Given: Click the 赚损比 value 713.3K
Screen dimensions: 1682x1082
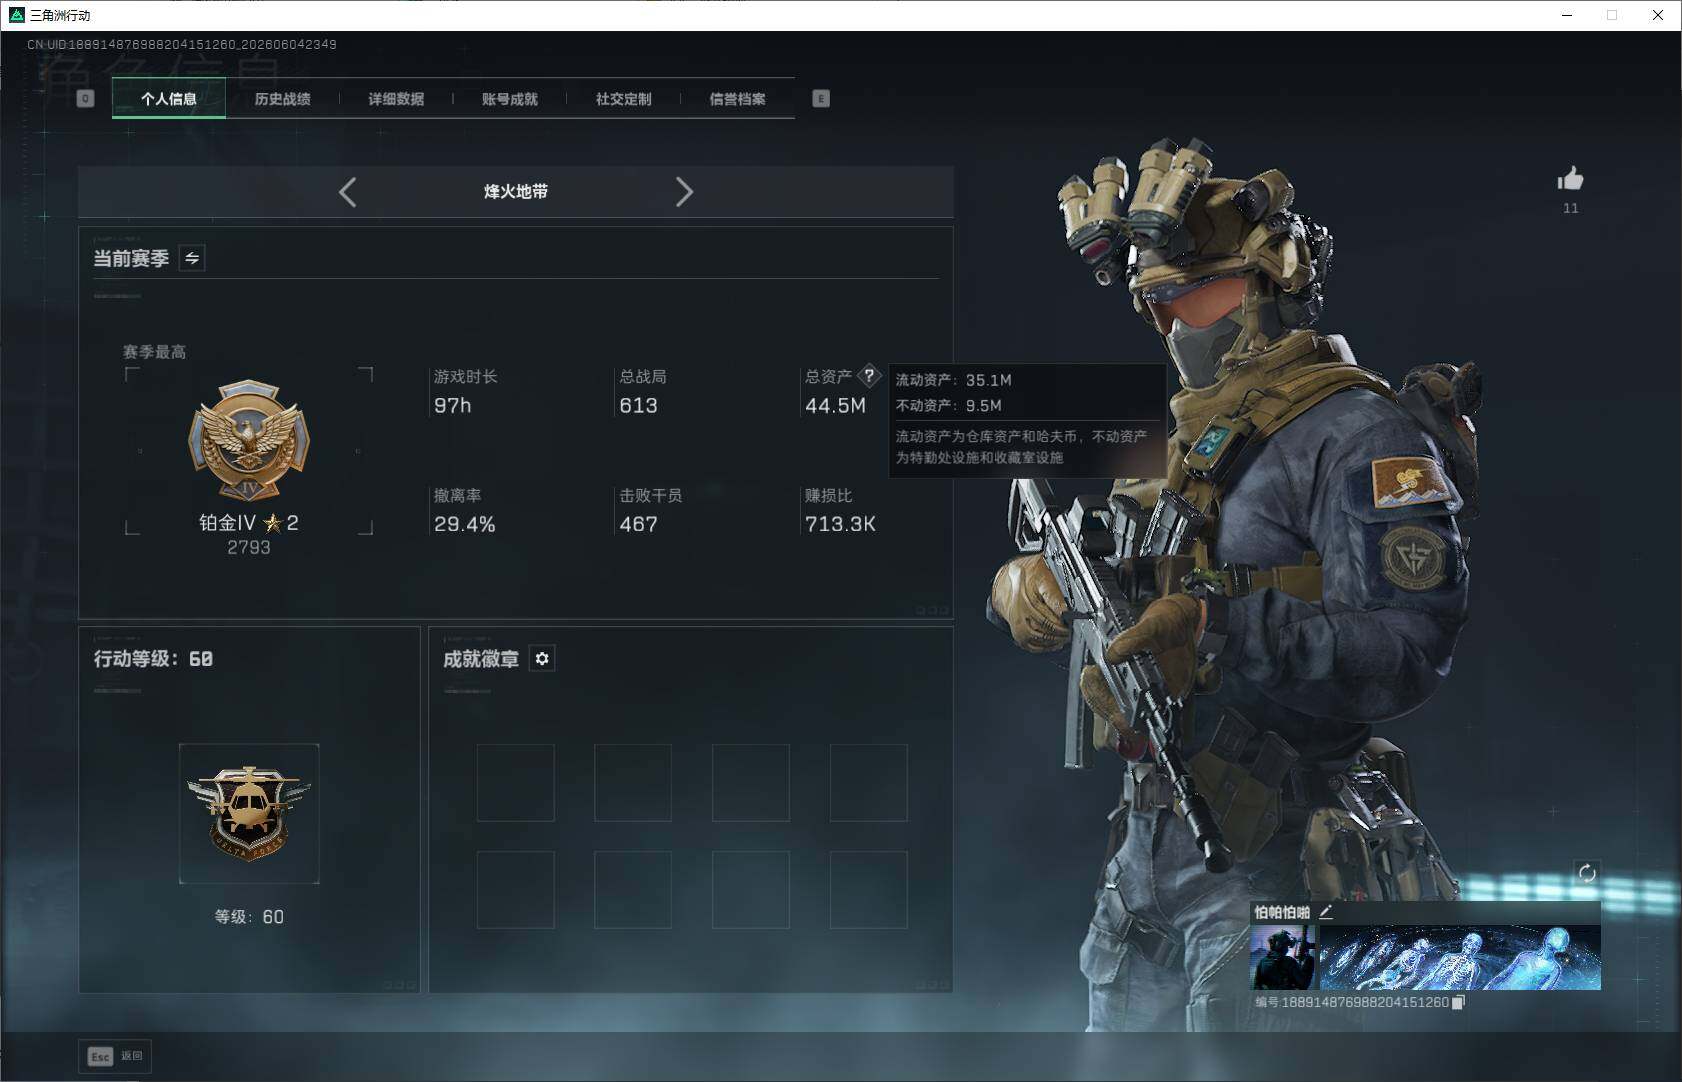Looking at the screenshot, I should (840, 525).
